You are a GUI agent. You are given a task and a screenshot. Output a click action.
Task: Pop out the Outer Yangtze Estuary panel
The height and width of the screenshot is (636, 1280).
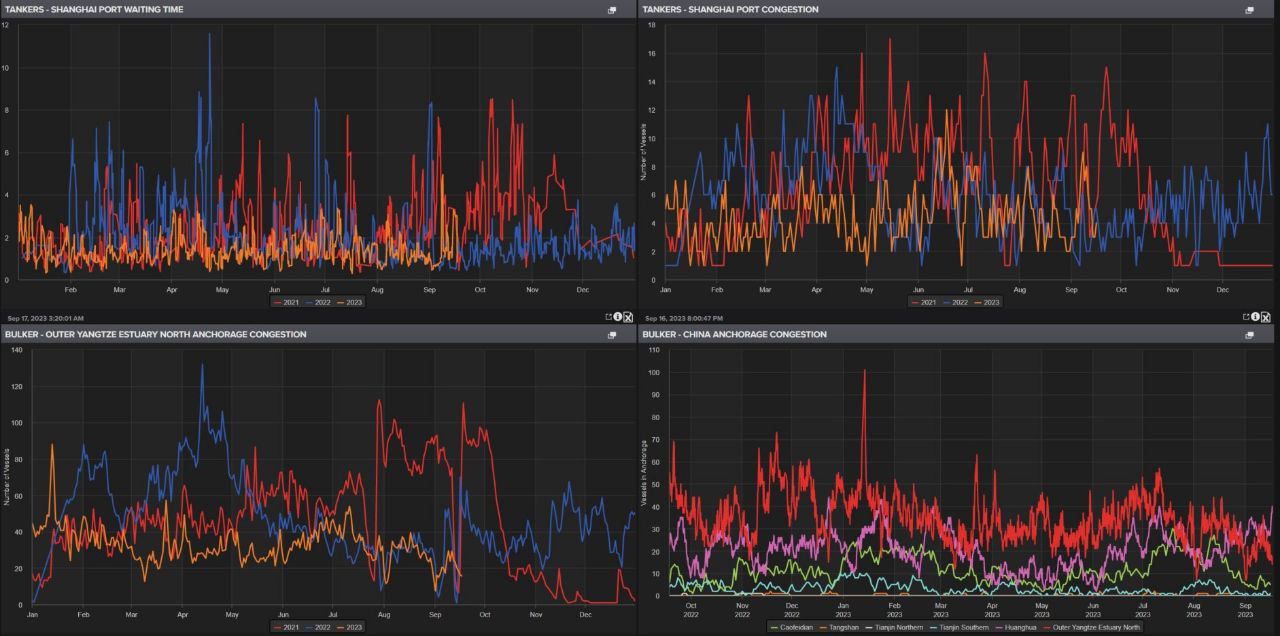[x=611, y=335]
